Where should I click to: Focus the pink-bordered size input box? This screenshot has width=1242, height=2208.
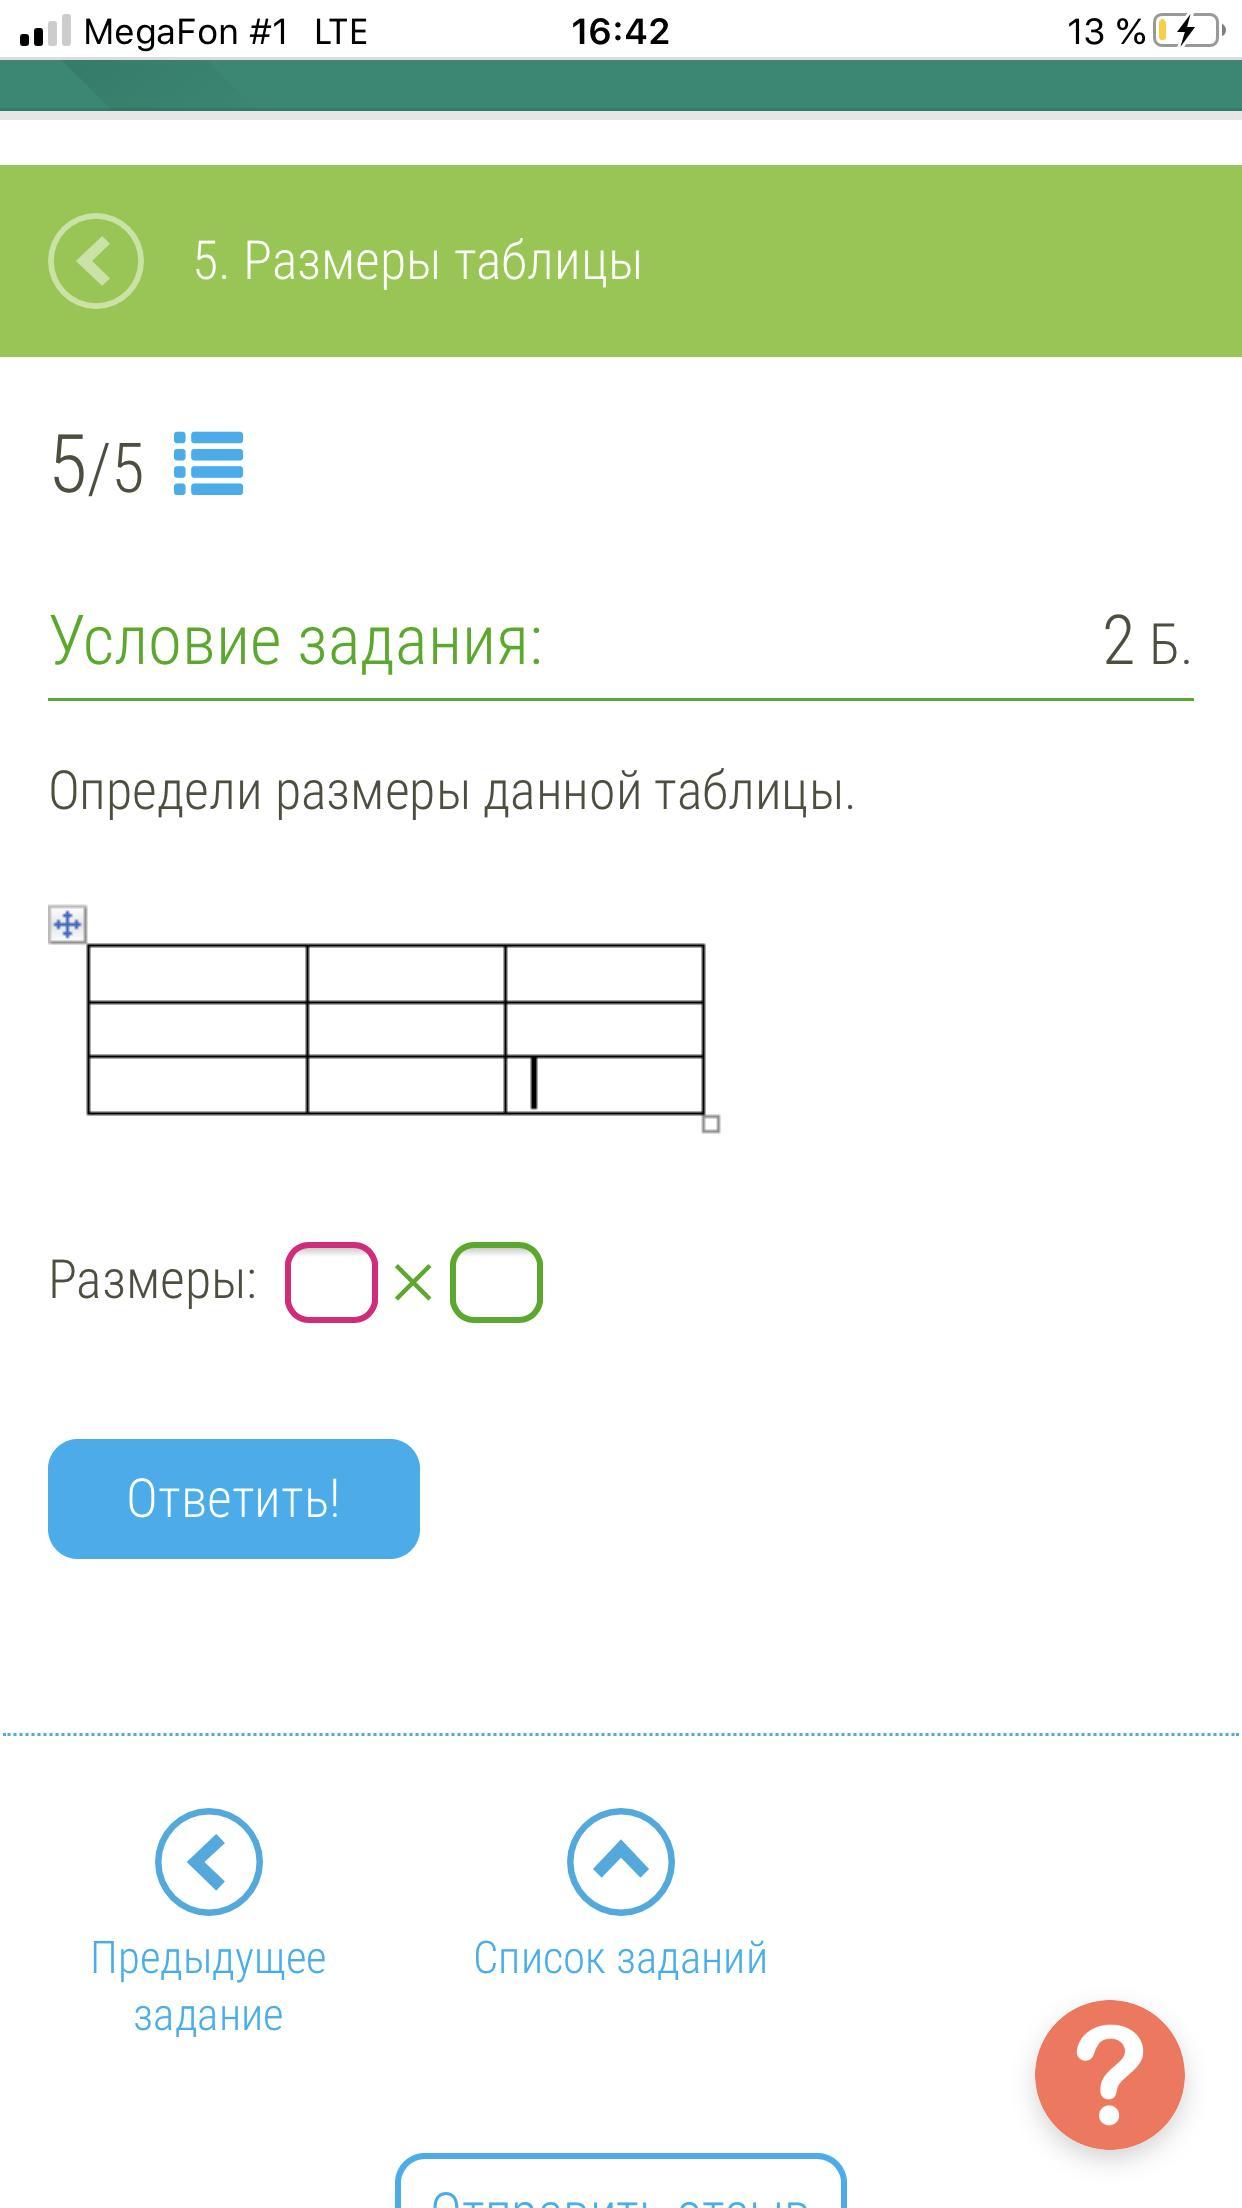pos(331,1282)
